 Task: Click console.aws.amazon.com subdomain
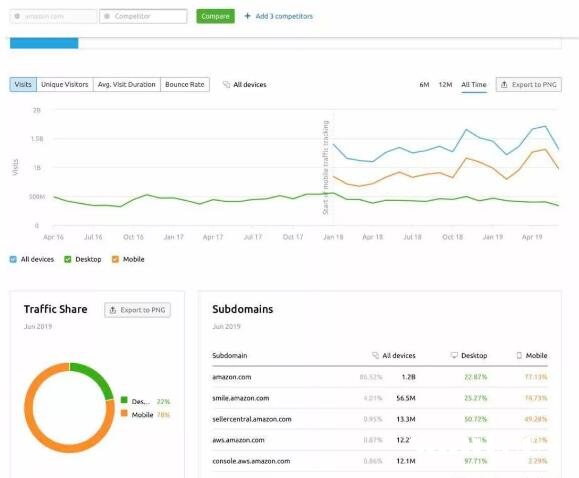pyautogui.click(x=251, y=461)
